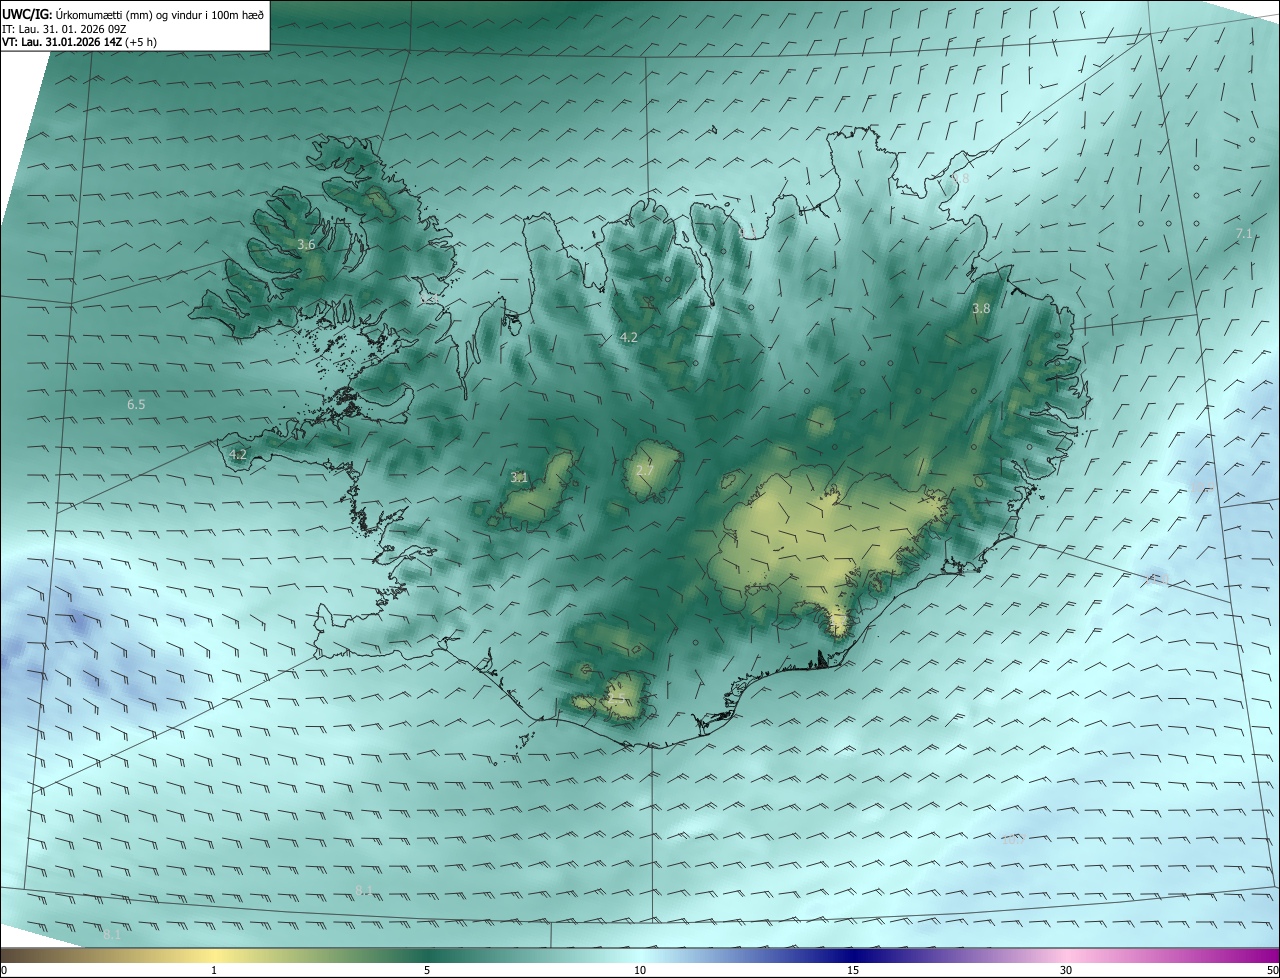The width and height of the screenshot is (1280, 978).
Task: Click the '30' tick on the color scale
Action: [x=1066, y=970]
